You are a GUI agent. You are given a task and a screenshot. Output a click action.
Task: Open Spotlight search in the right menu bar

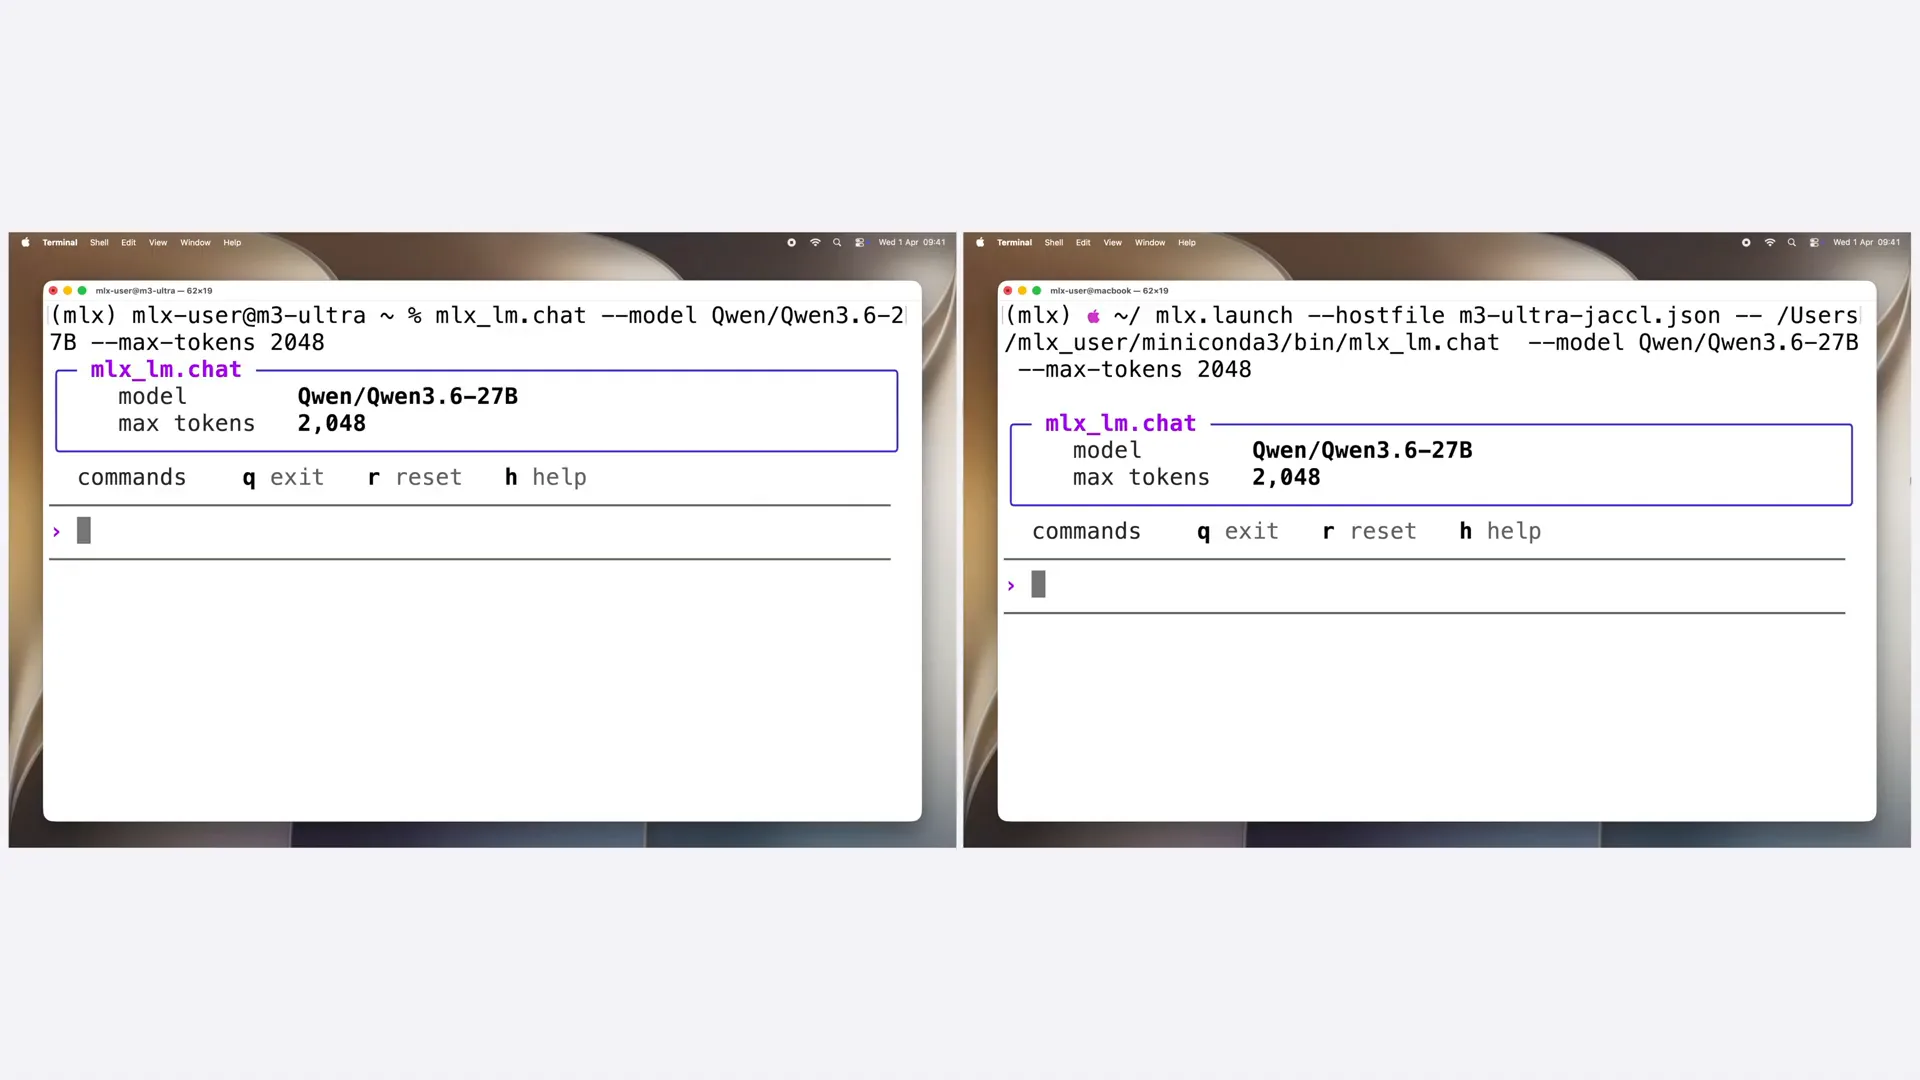(x=1792, y=242)
